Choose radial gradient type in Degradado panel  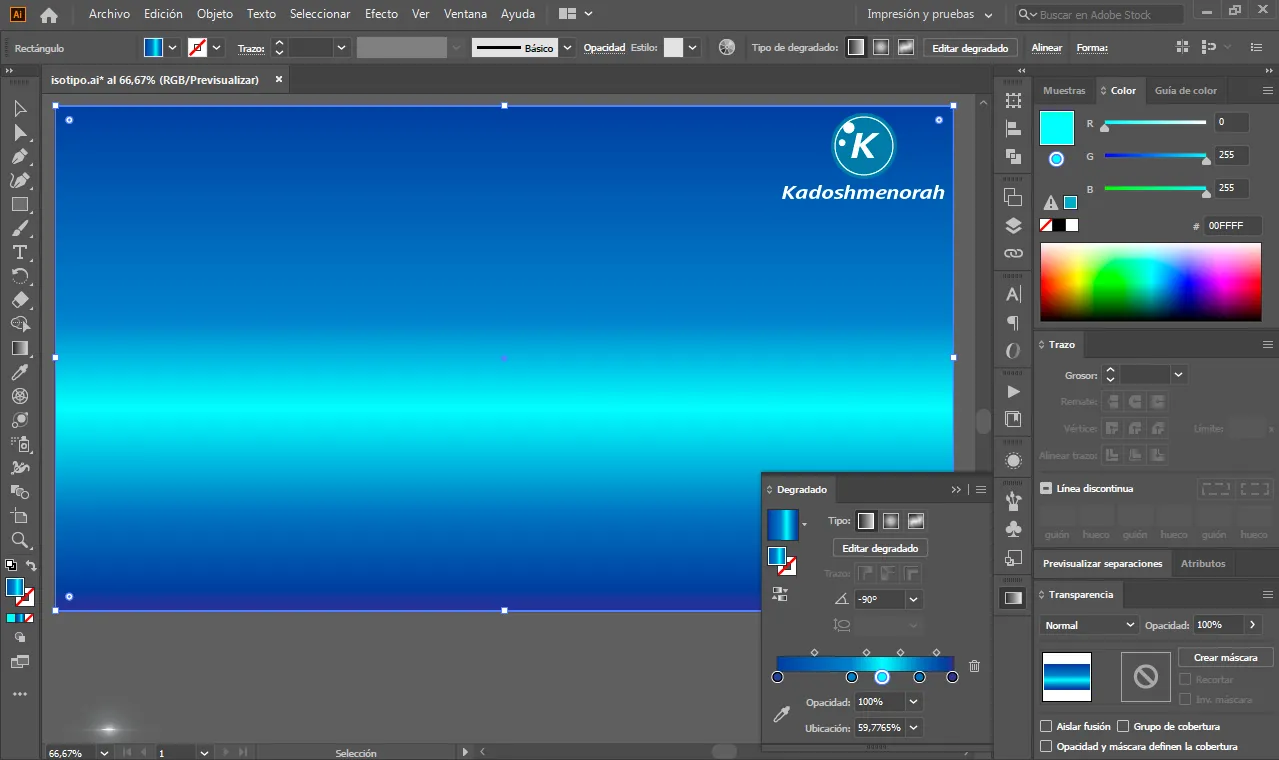tap(890, 521)
